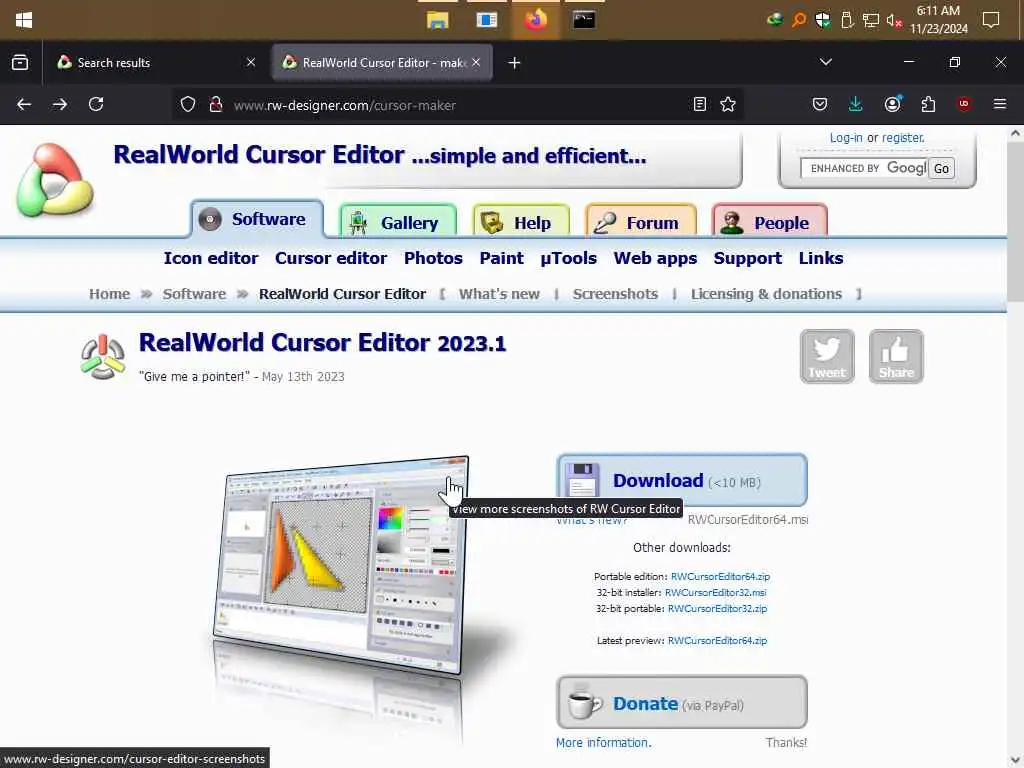Open the Windows Security shield tray icon

click(823, 20)
